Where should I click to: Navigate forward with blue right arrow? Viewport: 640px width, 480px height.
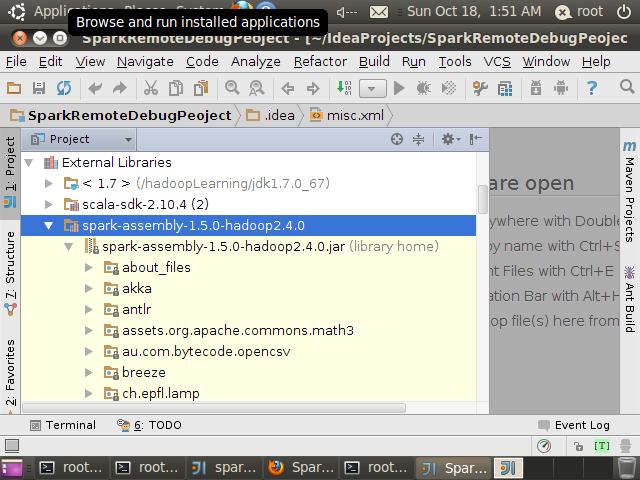pos(313,88)
